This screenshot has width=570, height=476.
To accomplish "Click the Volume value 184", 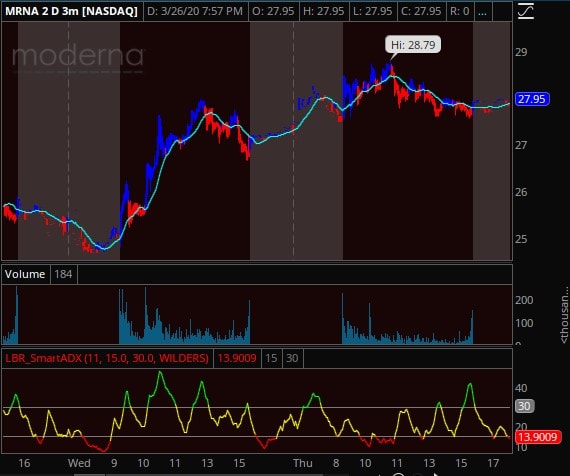I will click(63, 274).
